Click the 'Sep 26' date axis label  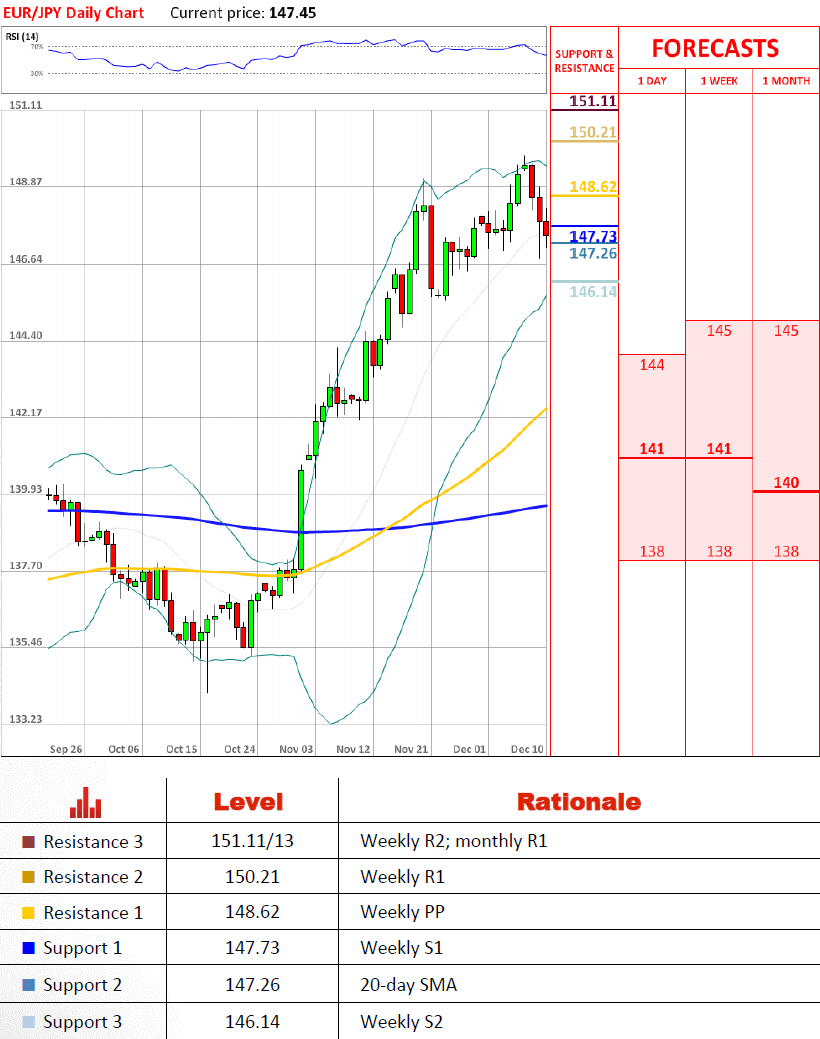coord(66,749)
